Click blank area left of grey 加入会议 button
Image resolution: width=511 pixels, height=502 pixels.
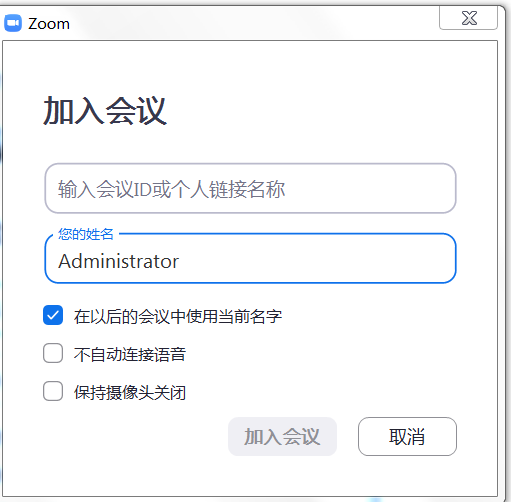(133, 436)
